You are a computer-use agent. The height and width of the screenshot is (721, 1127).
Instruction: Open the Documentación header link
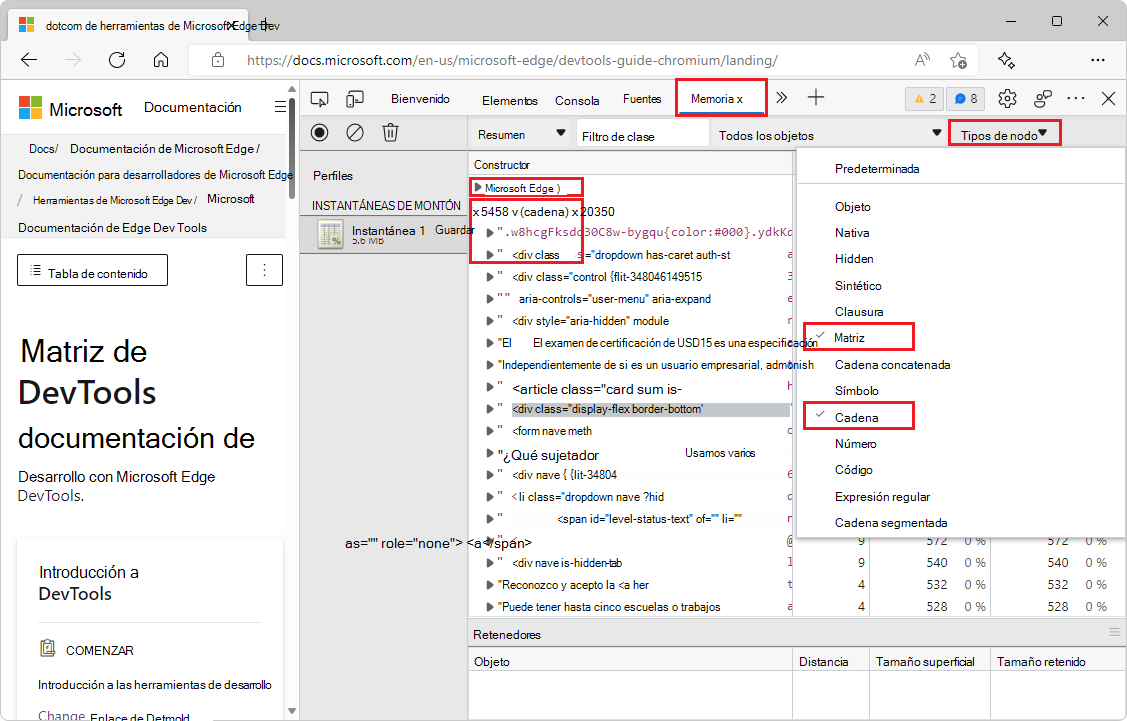[x=193, y=107]
